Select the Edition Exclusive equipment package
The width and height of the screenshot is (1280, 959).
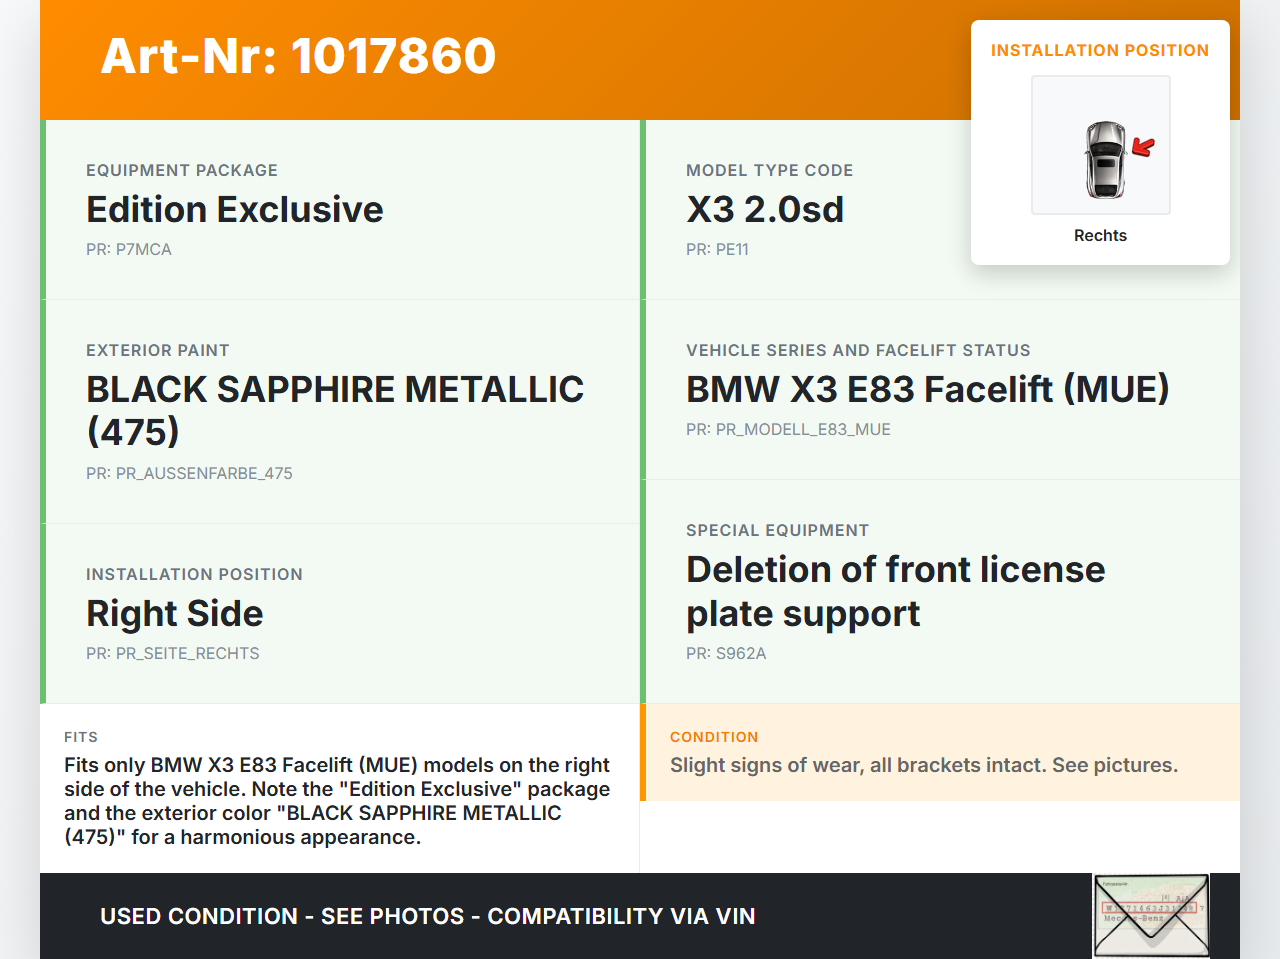click(234, 210)
